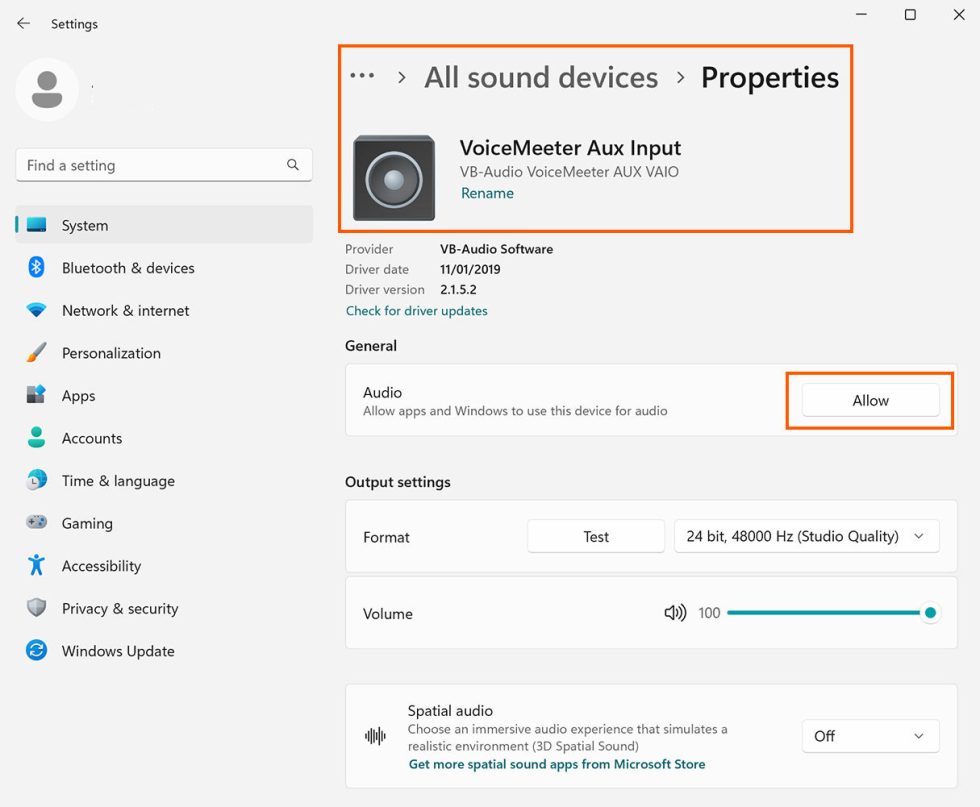Image resolution: width=980 pixels, height=807 pixels.
Task: Open Accessibility settings
Action: tap(100, 565)
